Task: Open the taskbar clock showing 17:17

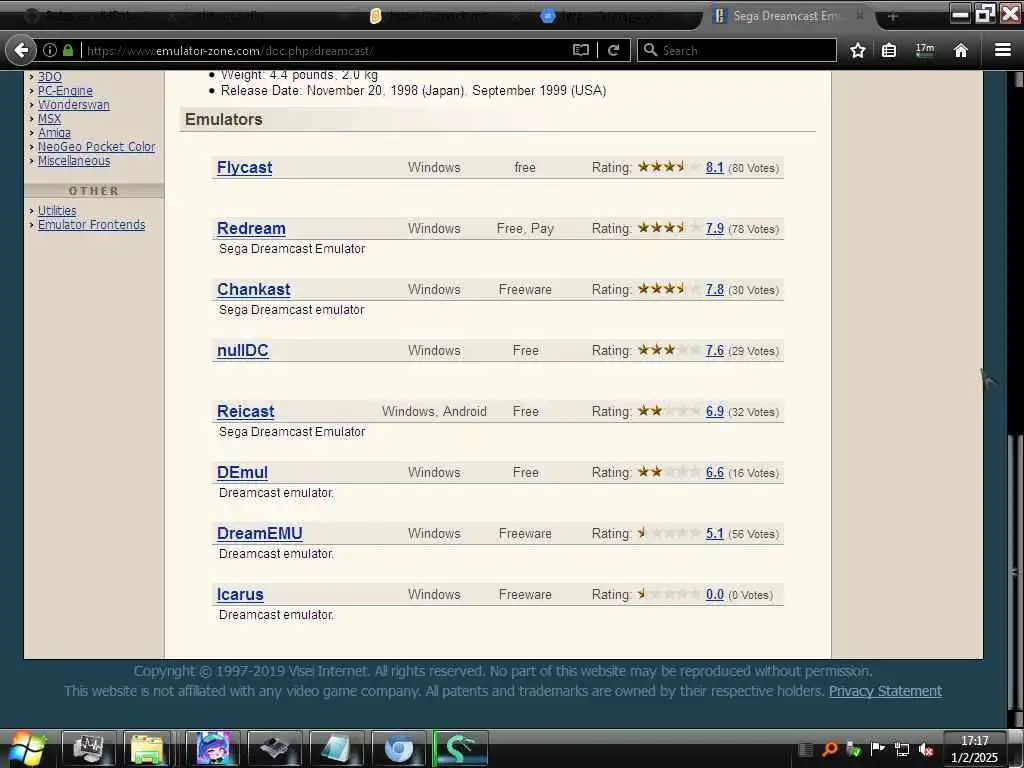Action: [974, 748]
